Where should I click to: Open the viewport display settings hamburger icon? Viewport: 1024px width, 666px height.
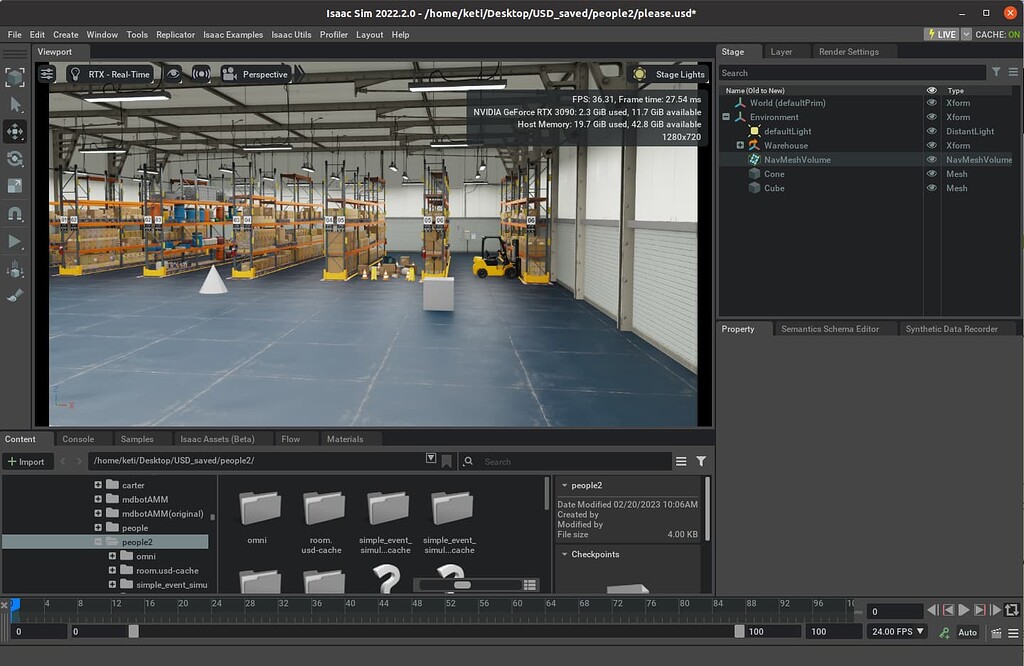47,73
